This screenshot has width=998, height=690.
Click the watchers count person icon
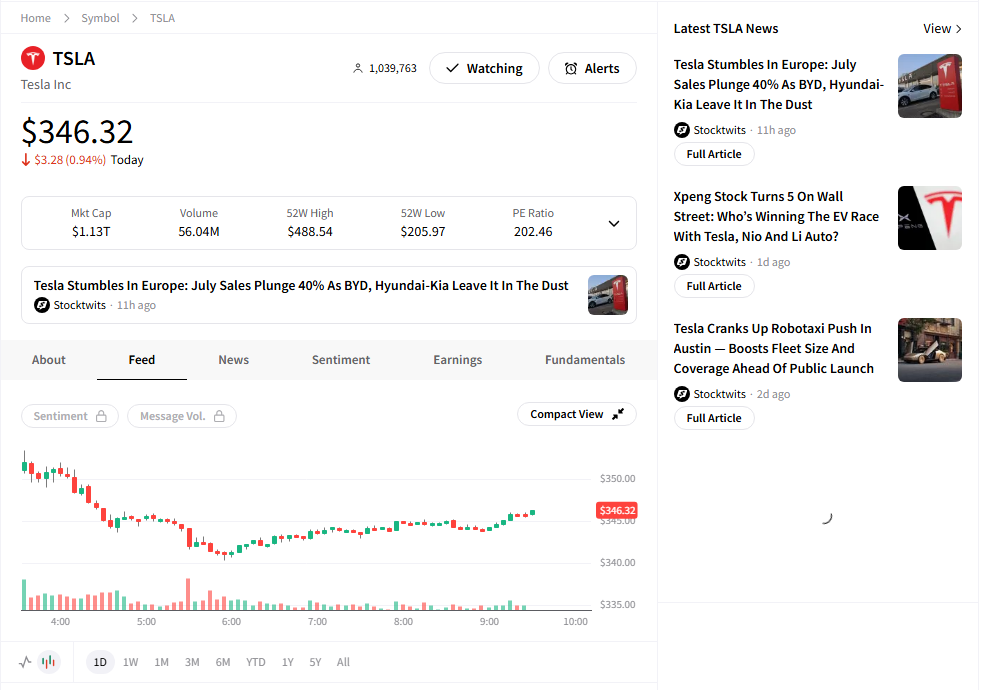pyautogui.click(x=358, y=68)
